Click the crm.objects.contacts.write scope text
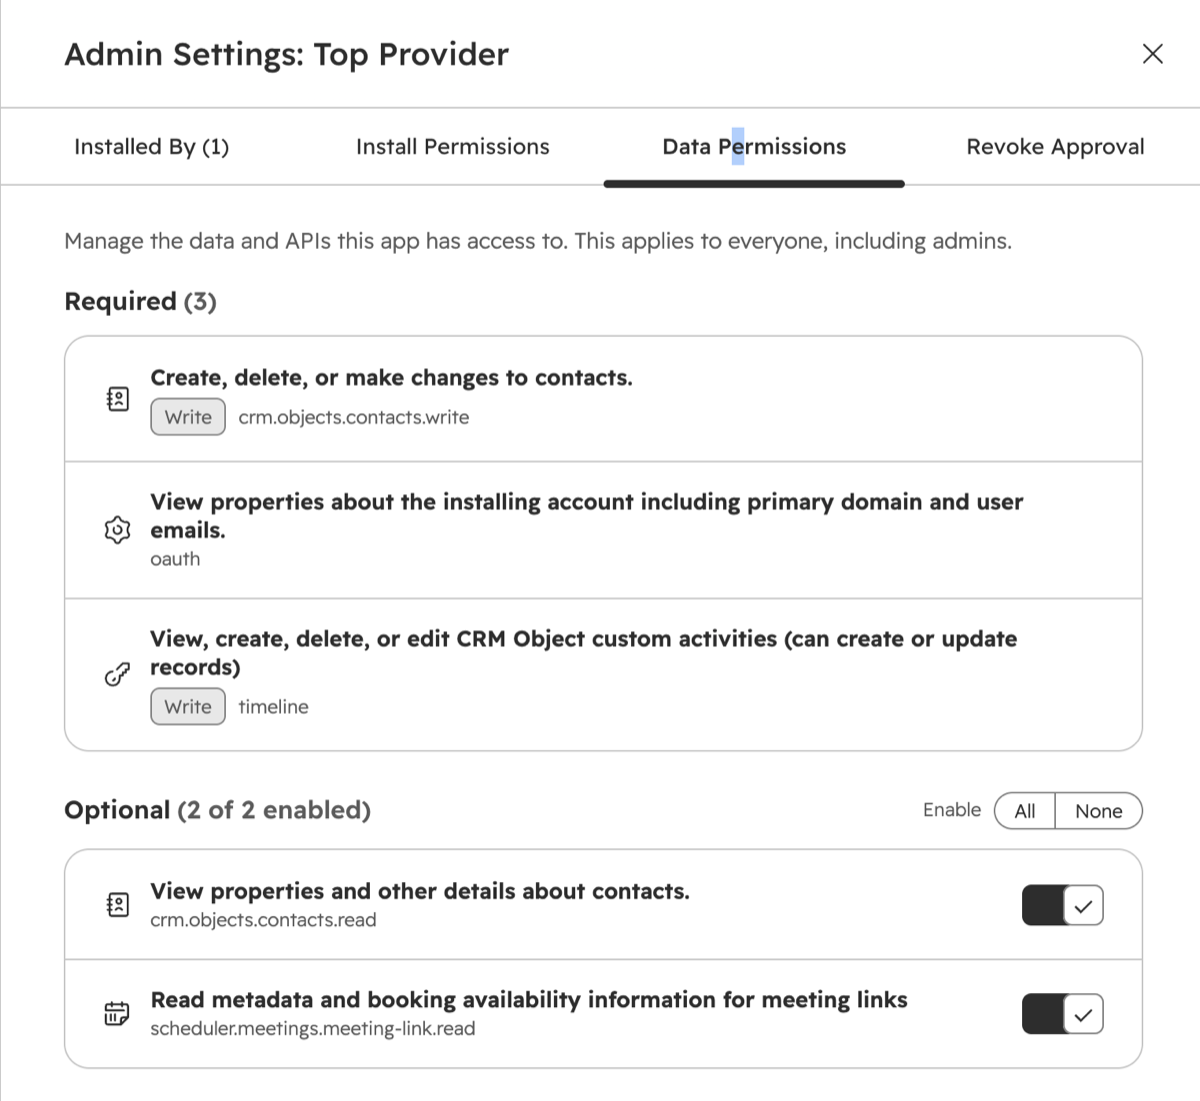The image size is (1200, 1101). (x=354, y=417)
